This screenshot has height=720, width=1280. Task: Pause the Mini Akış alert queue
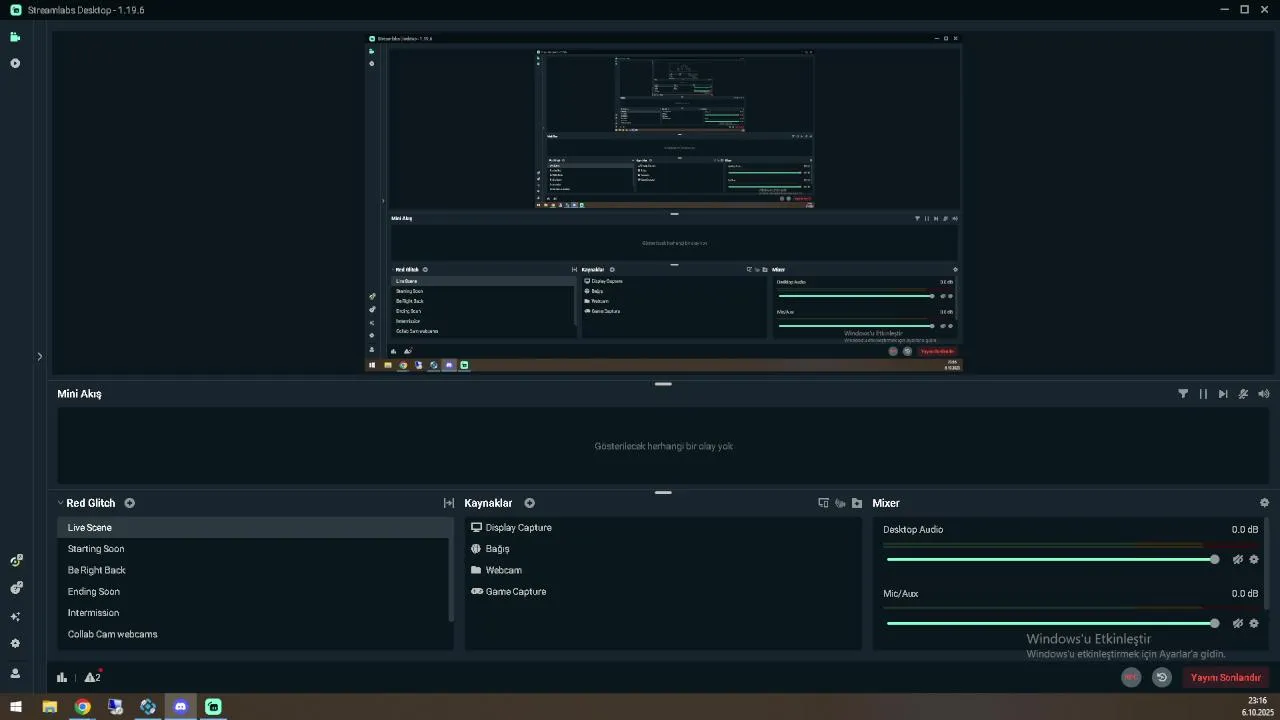click(1203, 394)
